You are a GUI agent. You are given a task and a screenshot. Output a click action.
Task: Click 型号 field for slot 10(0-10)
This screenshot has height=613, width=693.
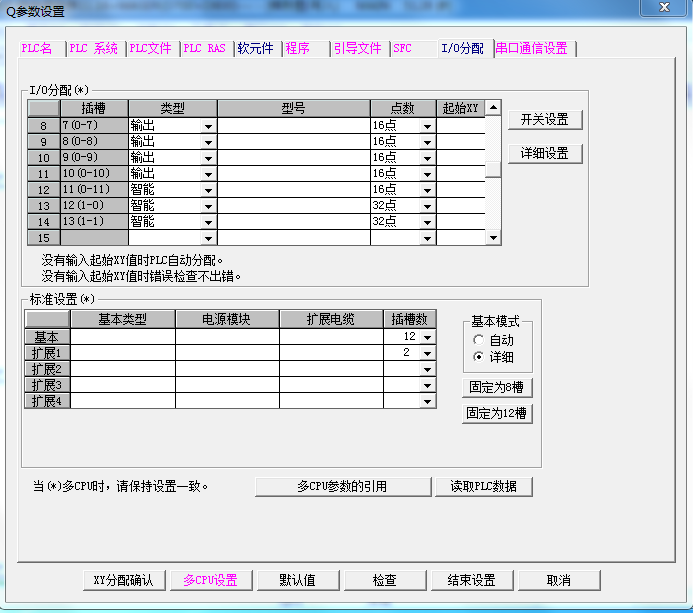[x=293, y=174]
